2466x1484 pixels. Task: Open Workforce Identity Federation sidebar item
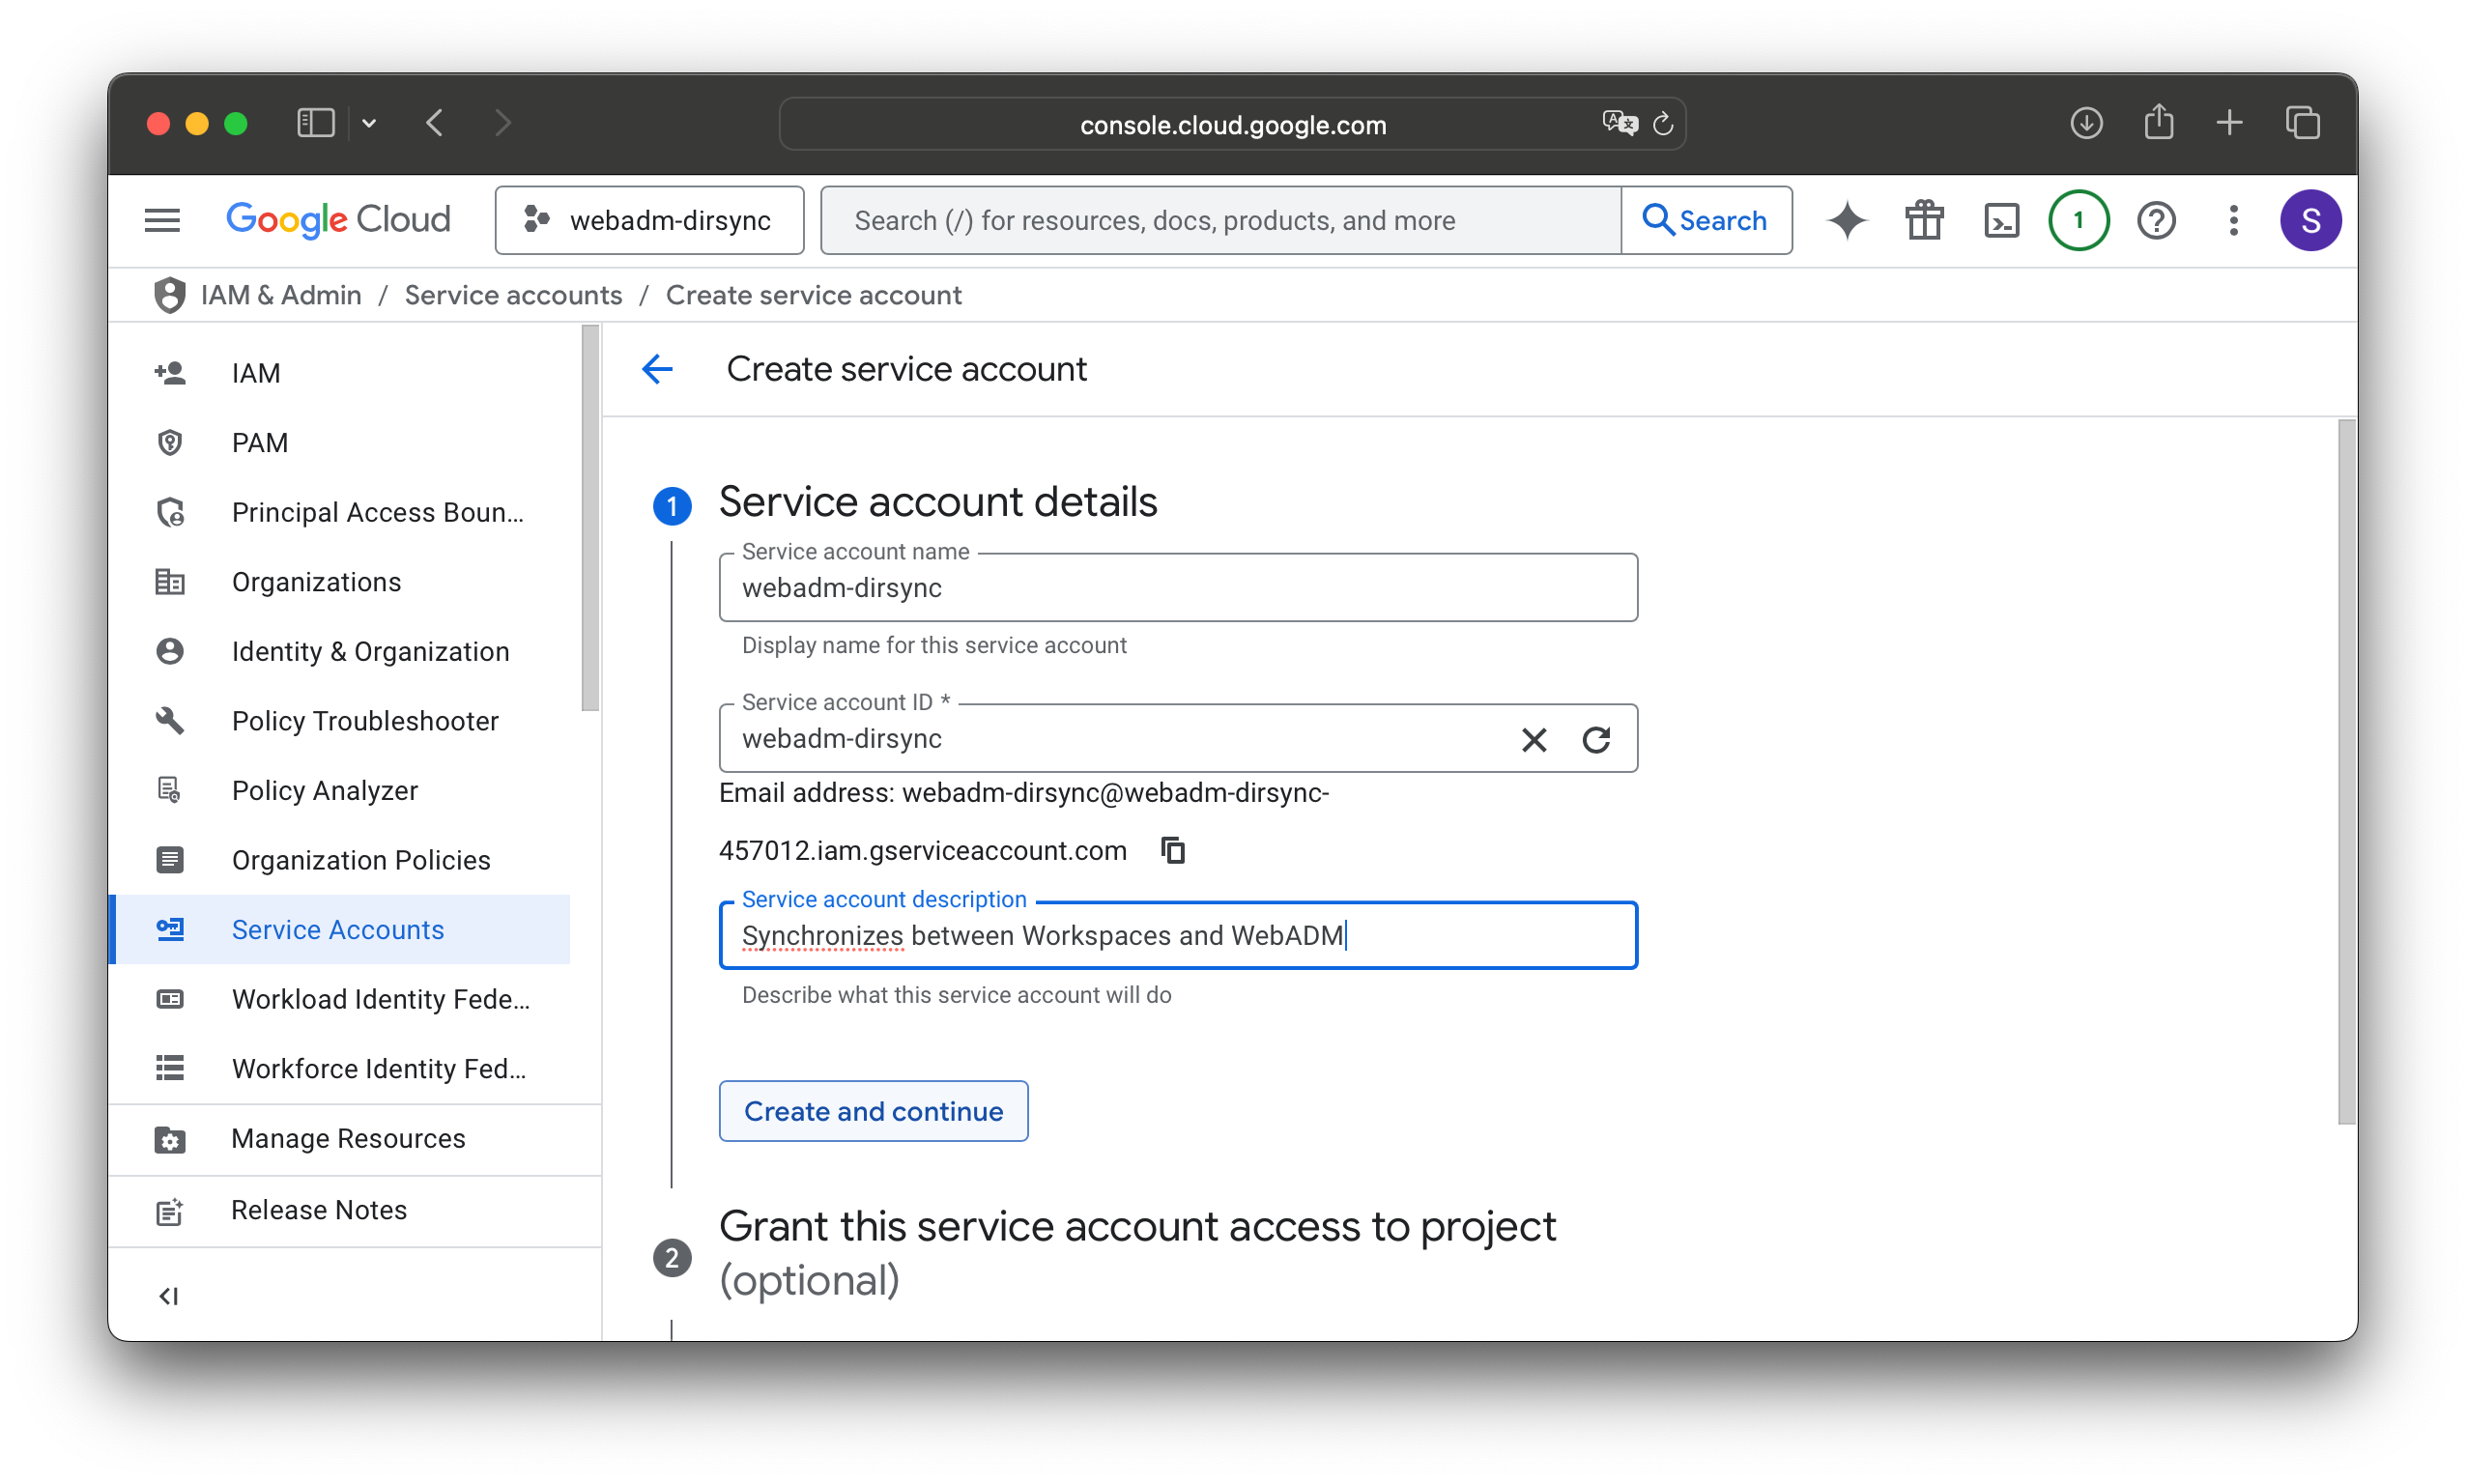(x=340, y=1068)
